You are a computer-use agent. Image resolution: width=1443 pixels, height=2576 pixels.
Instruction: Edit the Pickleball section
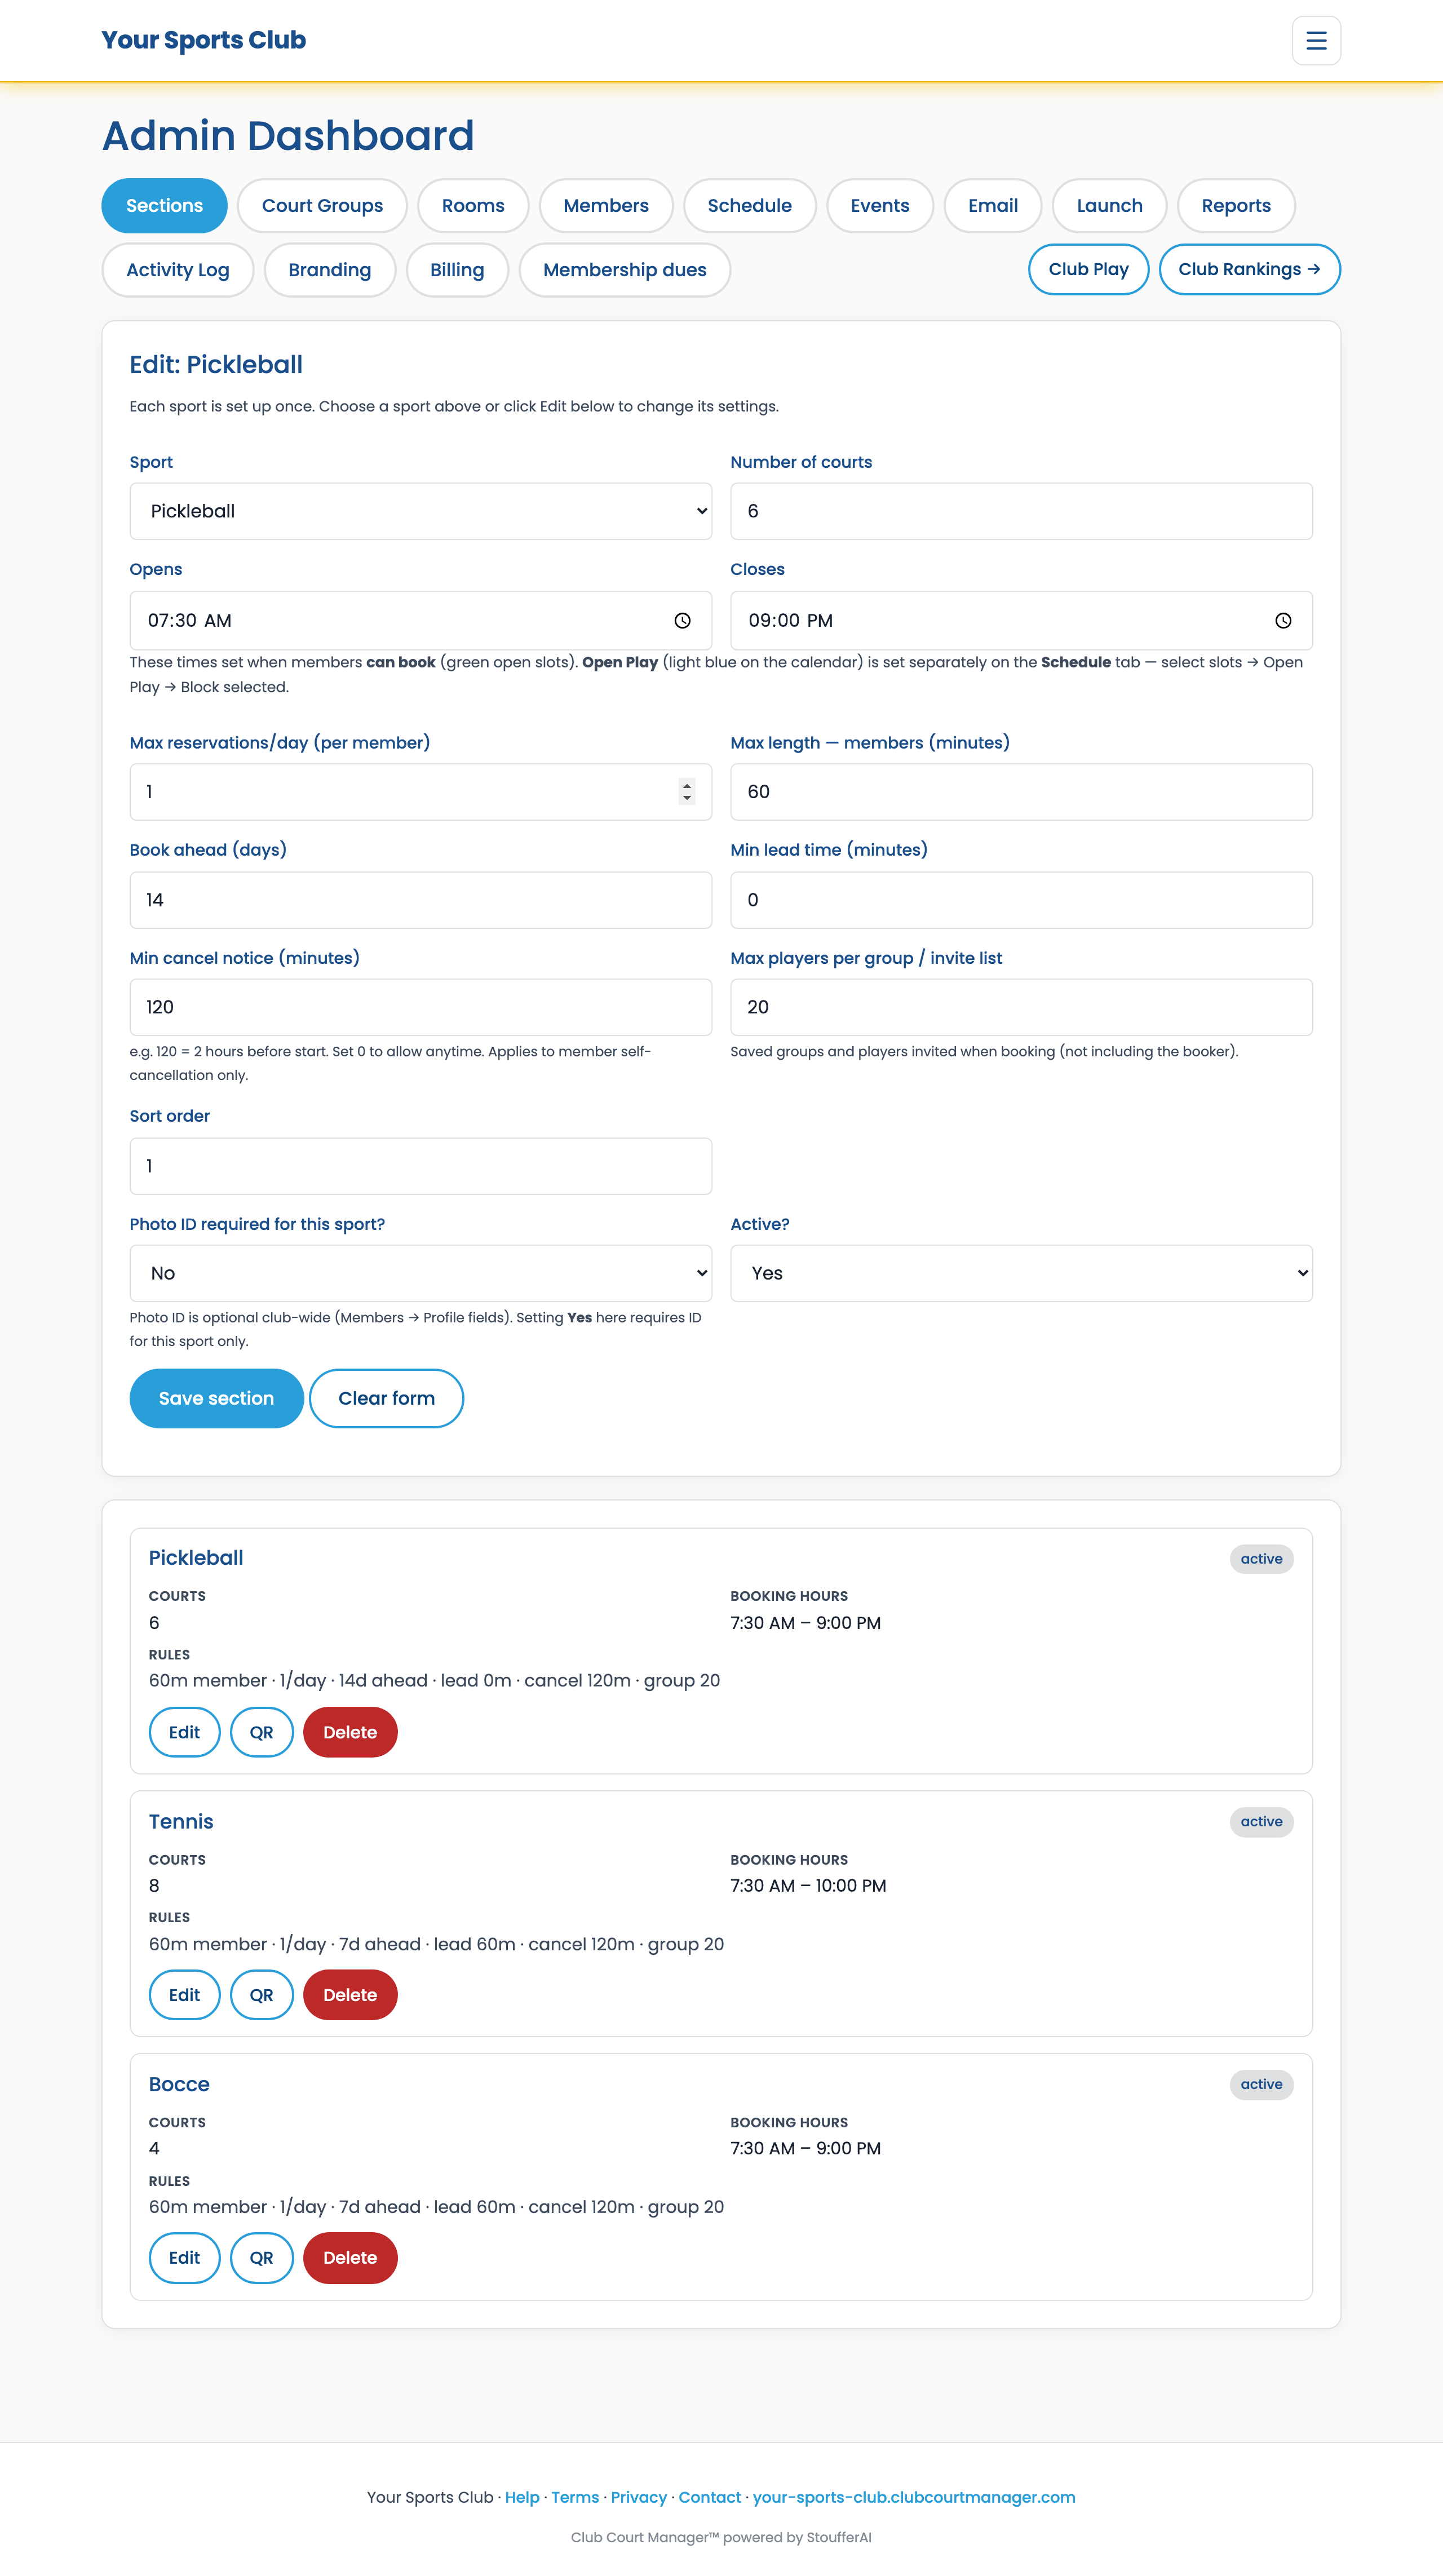coord(184,1732)
